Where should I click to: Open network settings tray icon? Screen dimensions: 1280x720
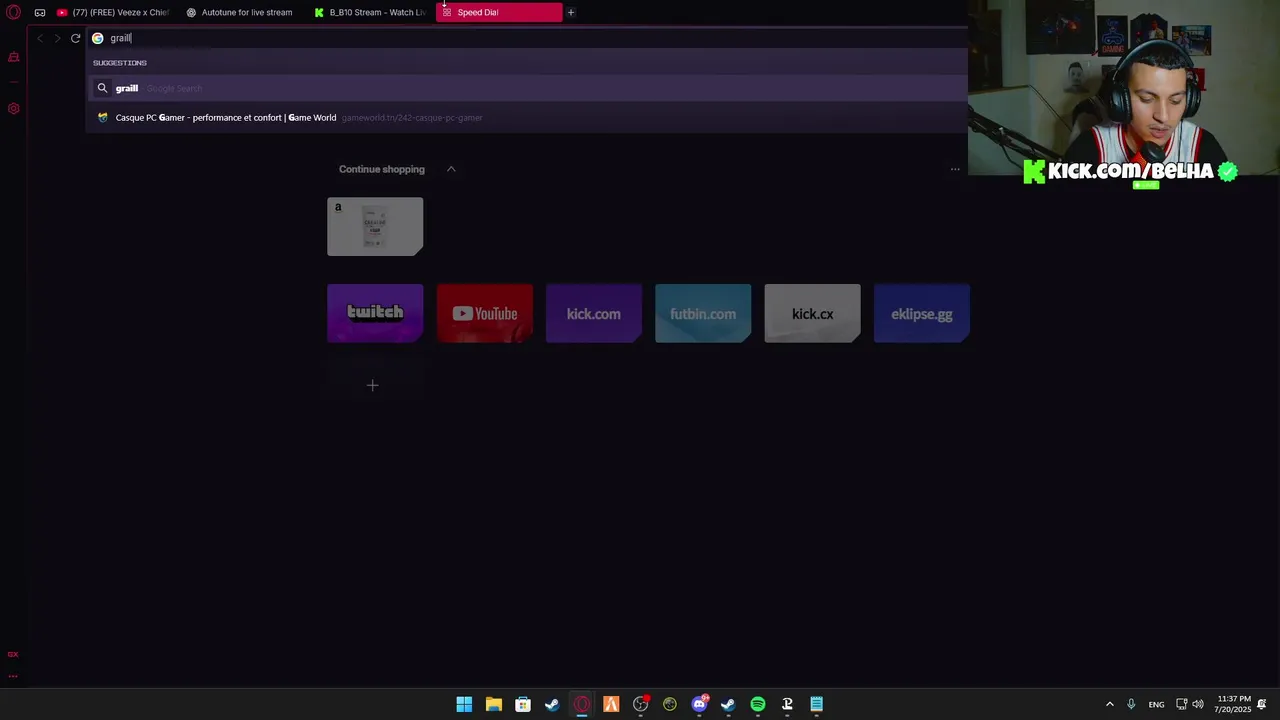coord(1181,704)
